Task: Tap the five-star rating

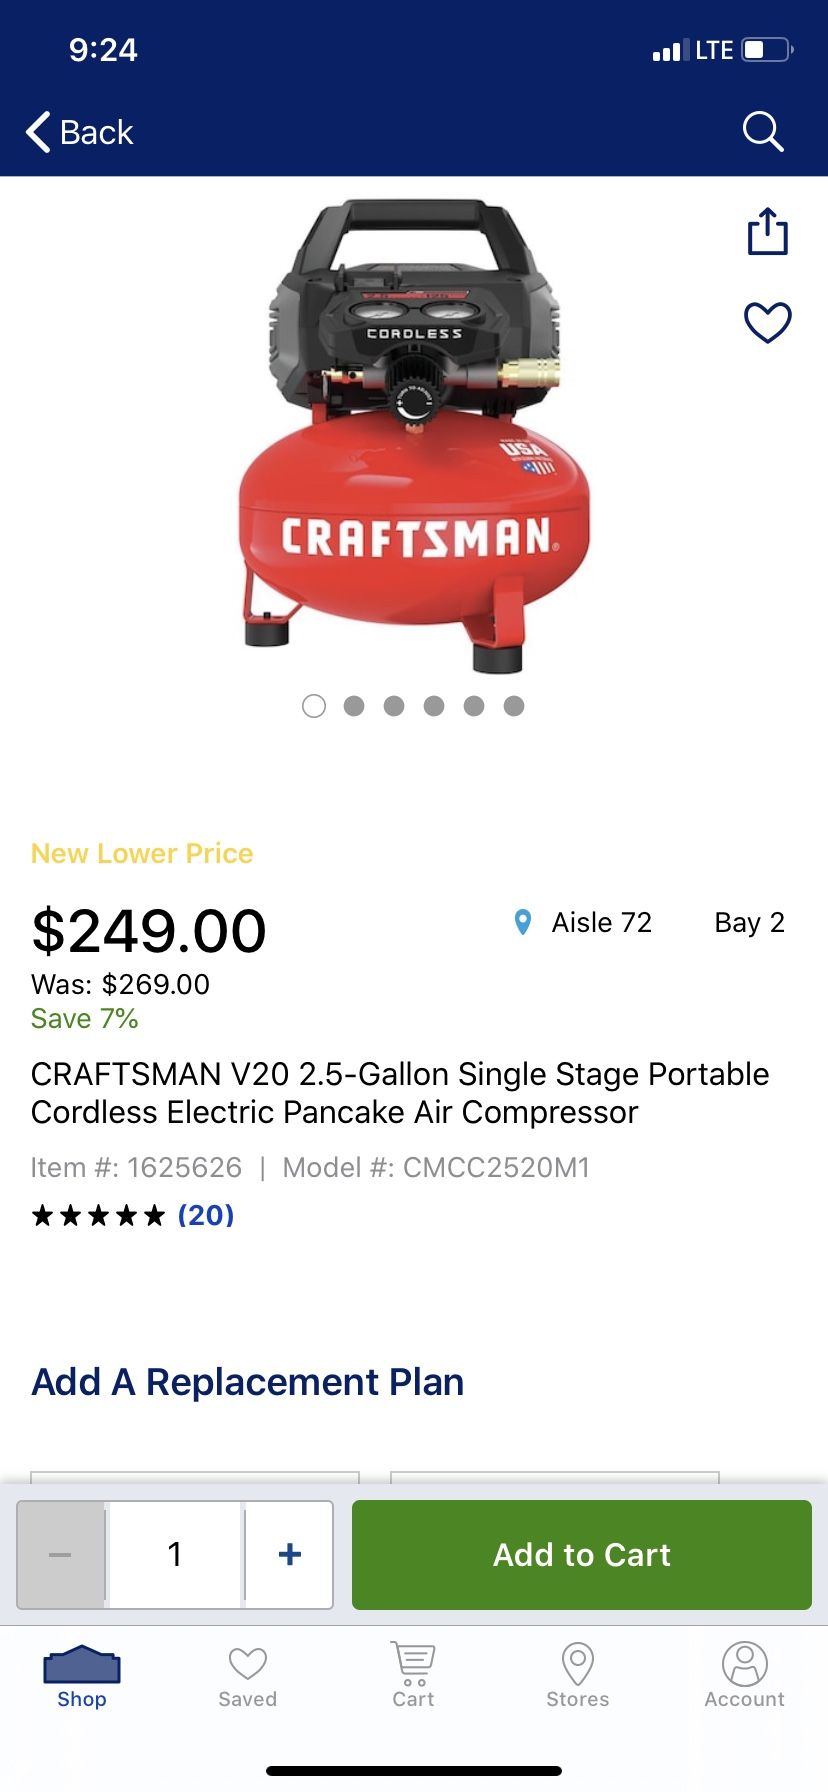Action: 98,1215
